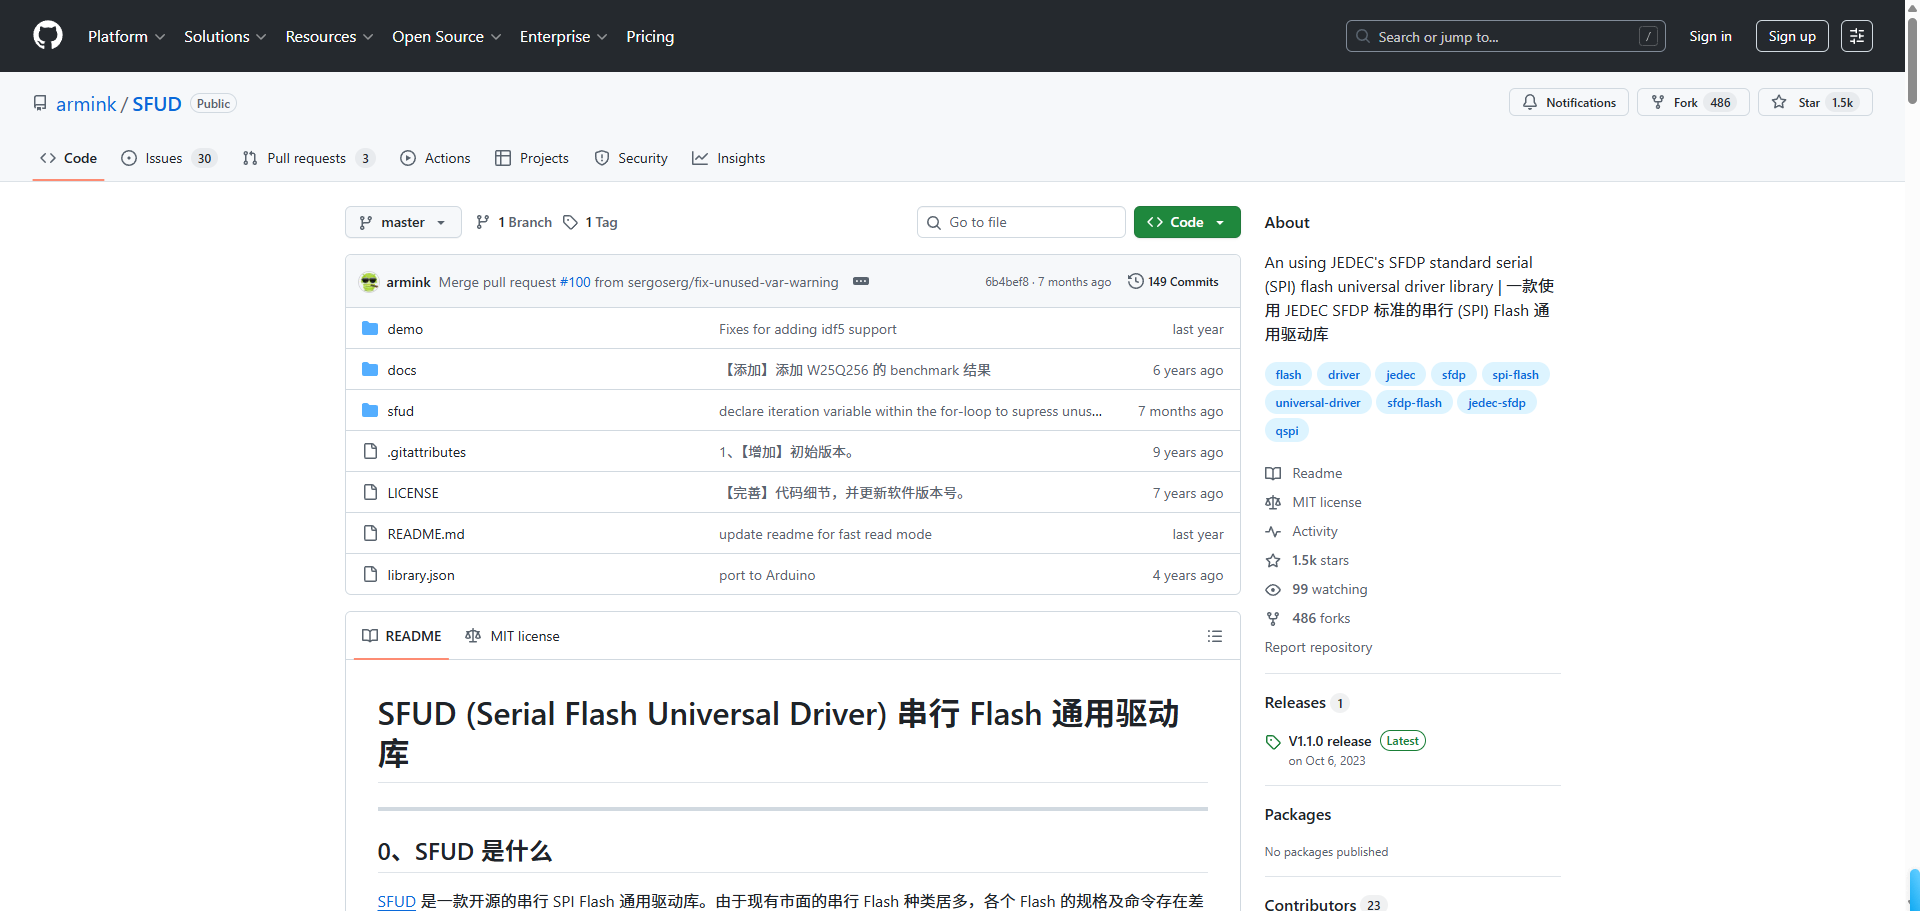Screen dimensions: 1920x911
Task: Select the MIT license tab
Action: [x=513, y=636]
